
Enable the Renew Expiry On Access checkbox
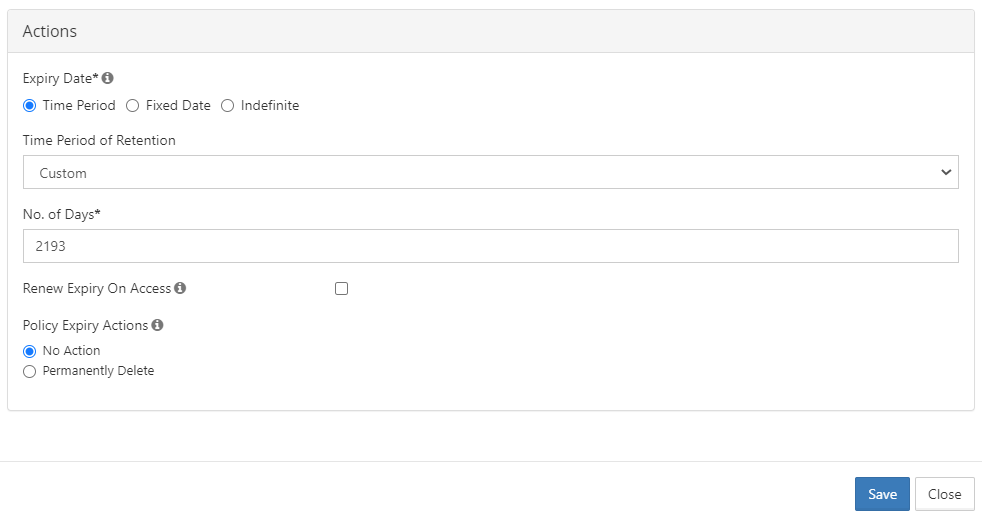342,288
